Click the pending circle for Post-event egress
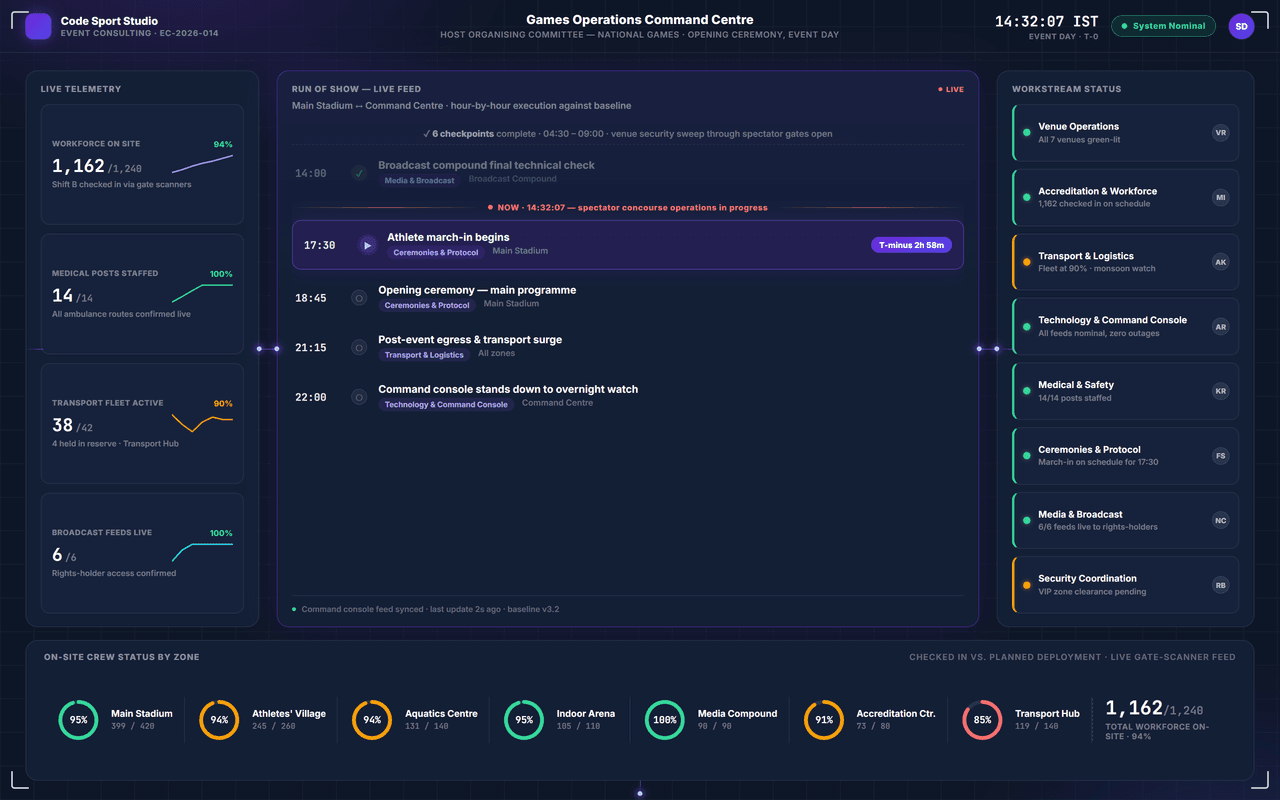Screen dimensions: 1280x800 click(x=359, y=347)
